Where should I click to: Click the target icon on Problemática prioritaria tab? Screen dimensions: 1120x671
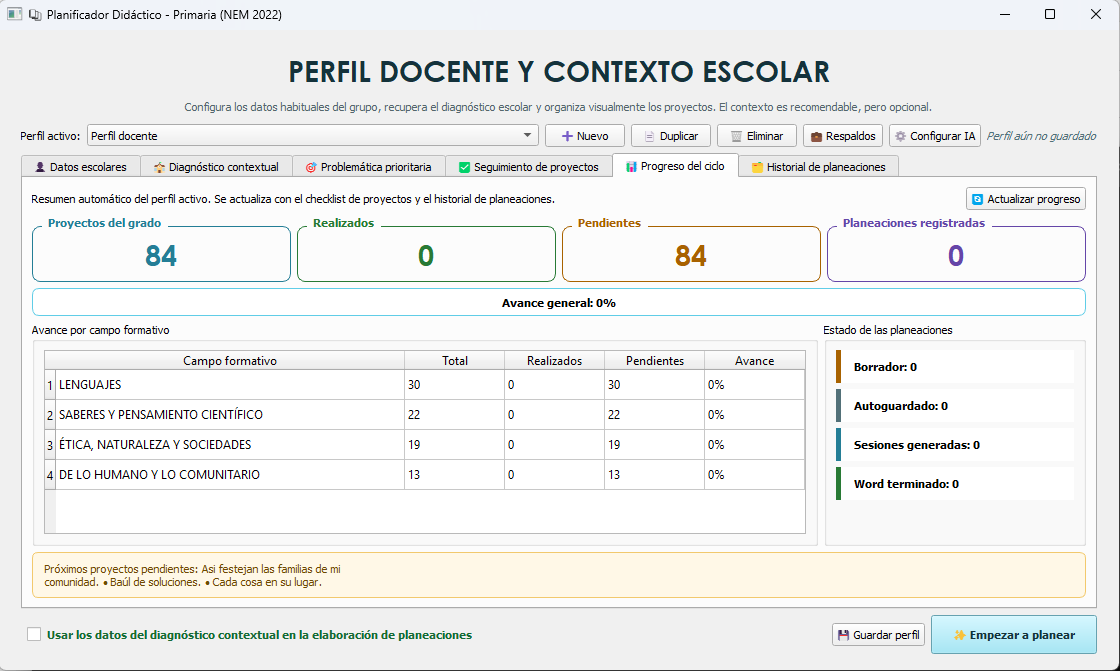[311, 167]
